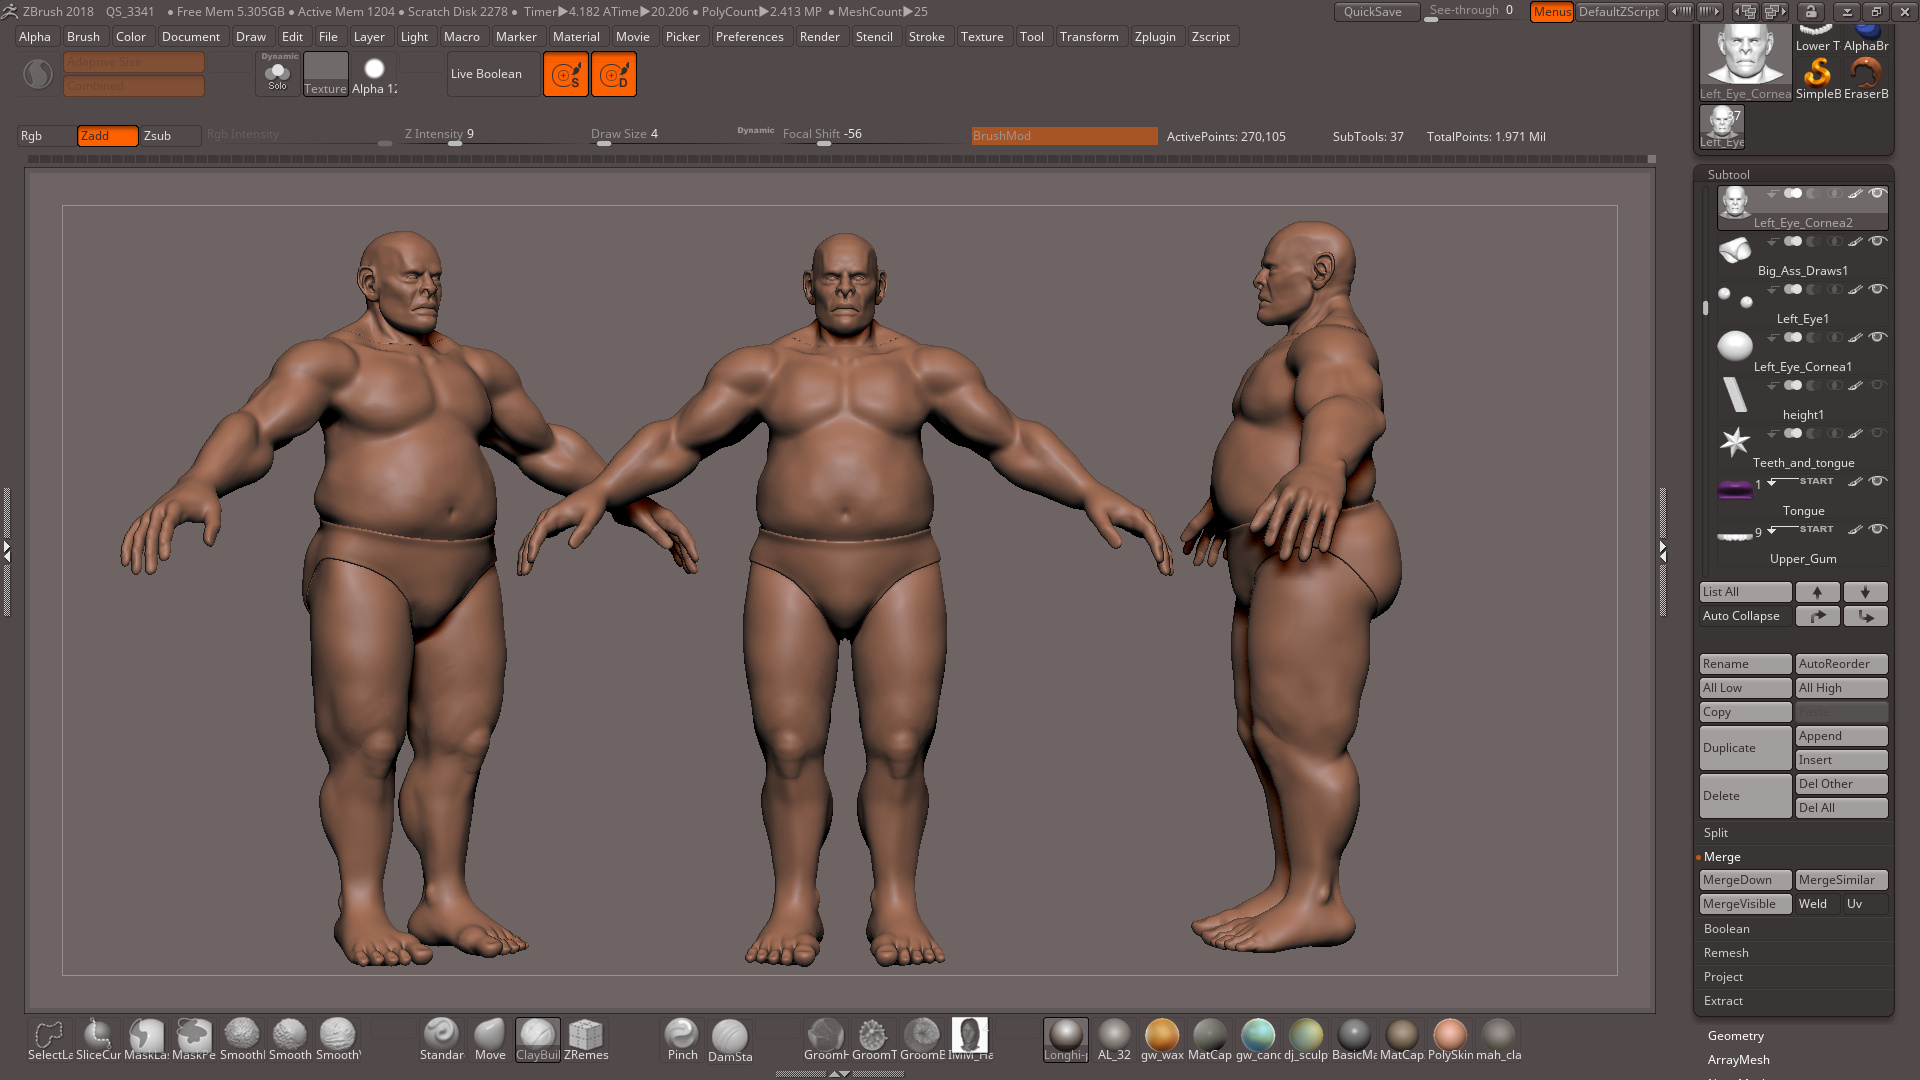Screen dimensions: 1920x1080
Task: Click the Live Boolean D render icon
Action: pos(614,74)
